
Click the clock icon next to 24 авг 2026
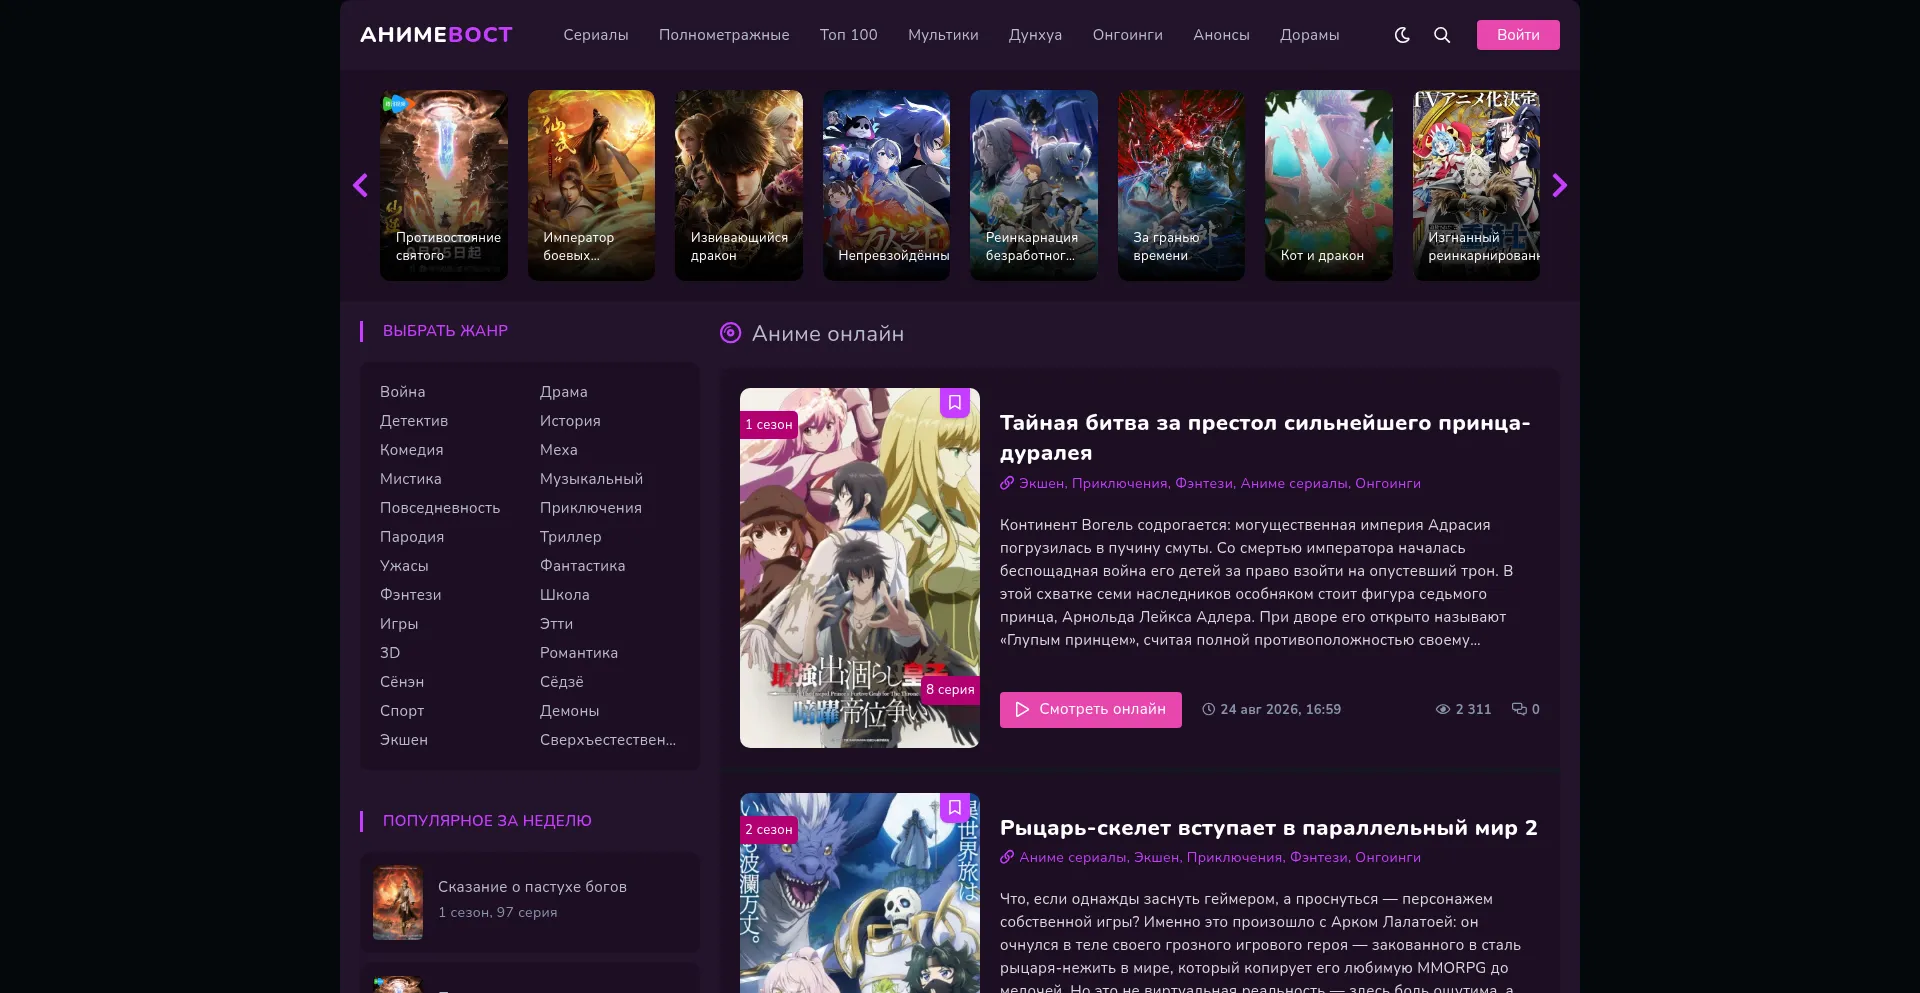point(1208,709)
